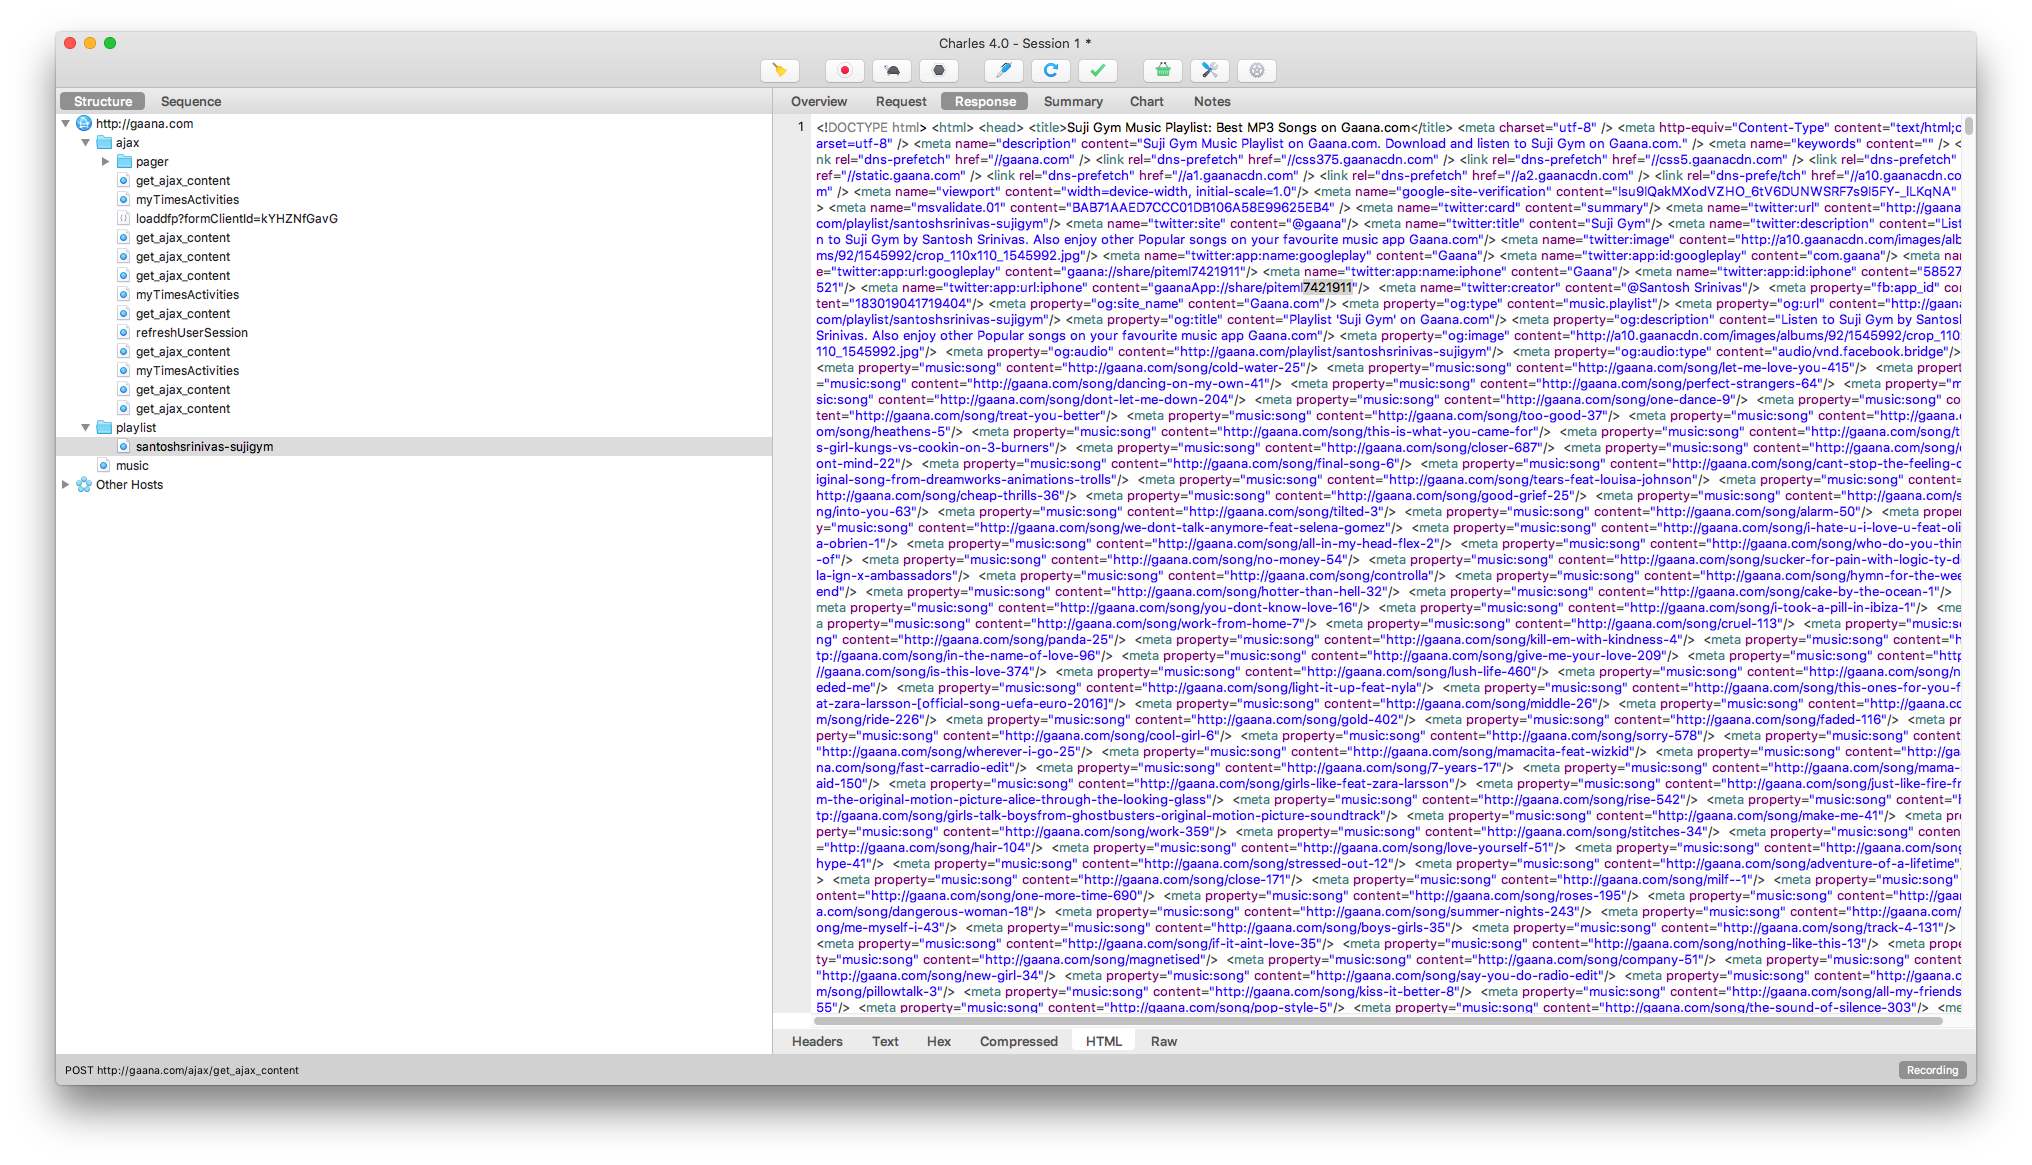This screenshot has height=1165, width=2032.
Task: Expand the pager folder
Action: pyautogui.click(x=106, y=162)
